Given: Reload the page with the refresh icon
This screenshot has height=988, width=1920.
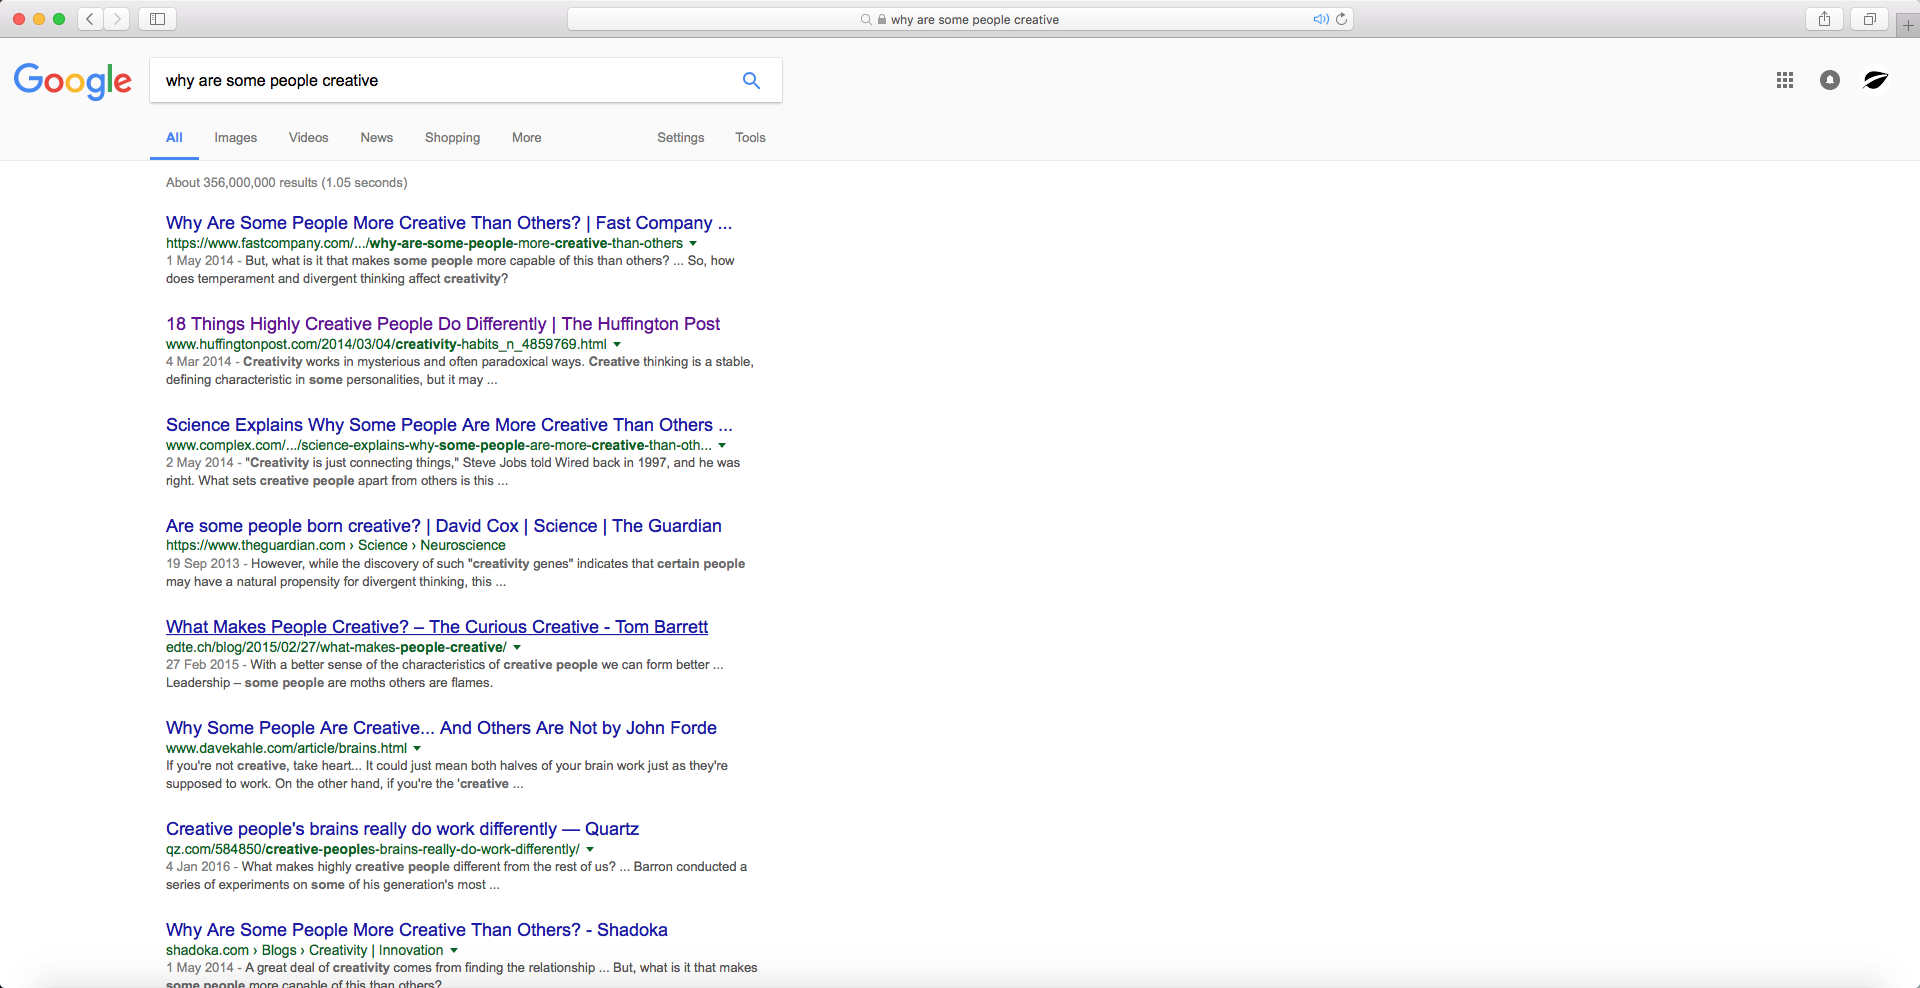Looking at the screenshot, I should point(1342,19).
